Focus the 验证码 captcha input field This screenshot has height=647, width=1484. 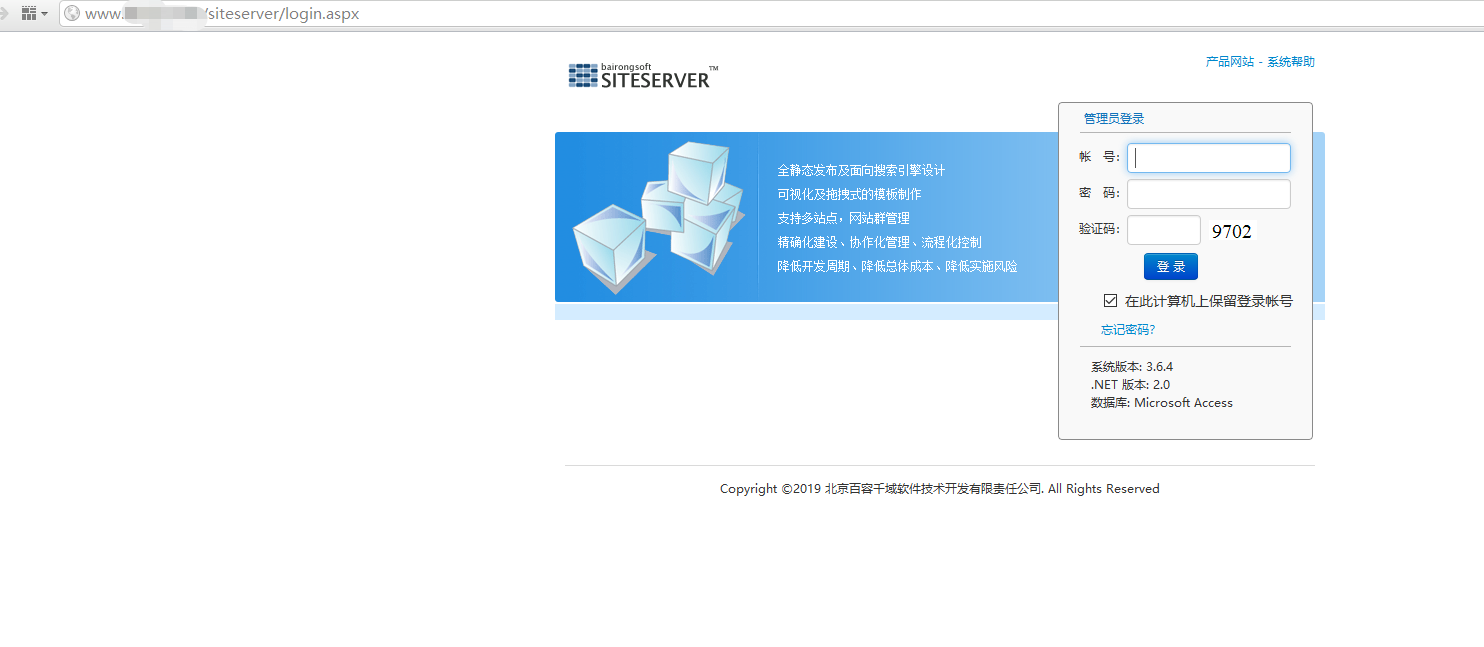1164,230
